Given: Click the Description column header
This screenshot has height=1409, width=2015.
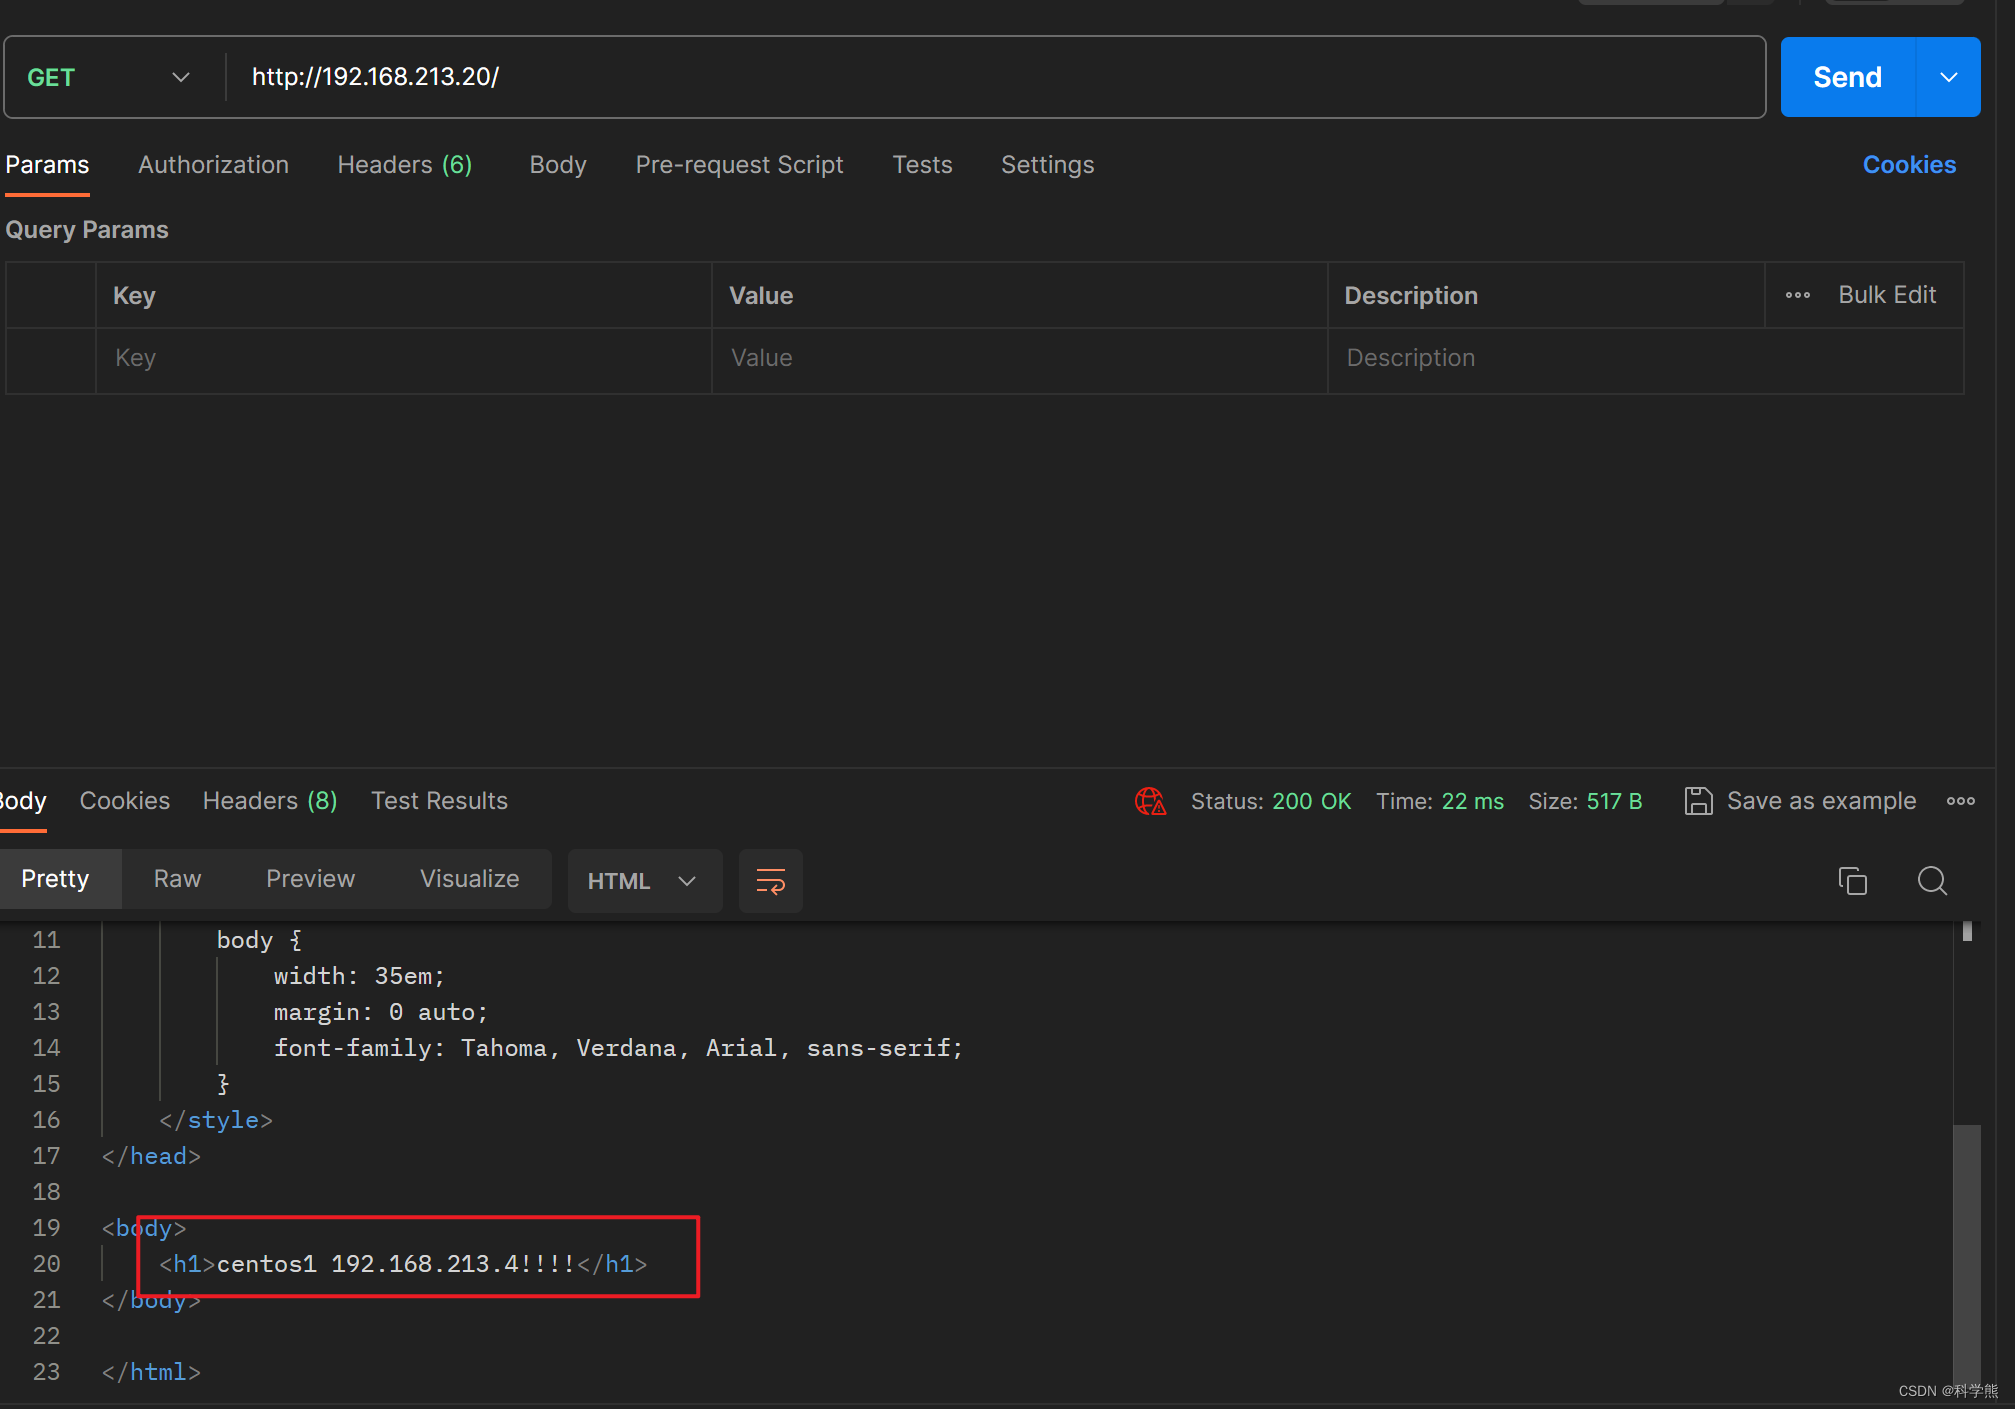Looking at the screenshot, I should [1410, 296].
